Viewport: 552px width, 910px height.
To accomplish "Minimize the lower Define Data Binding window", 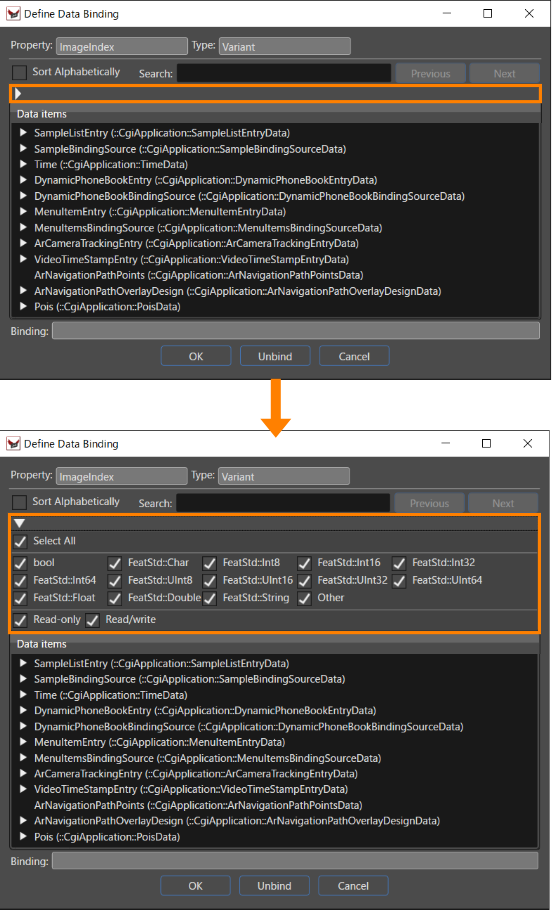I will click(445, 444).
